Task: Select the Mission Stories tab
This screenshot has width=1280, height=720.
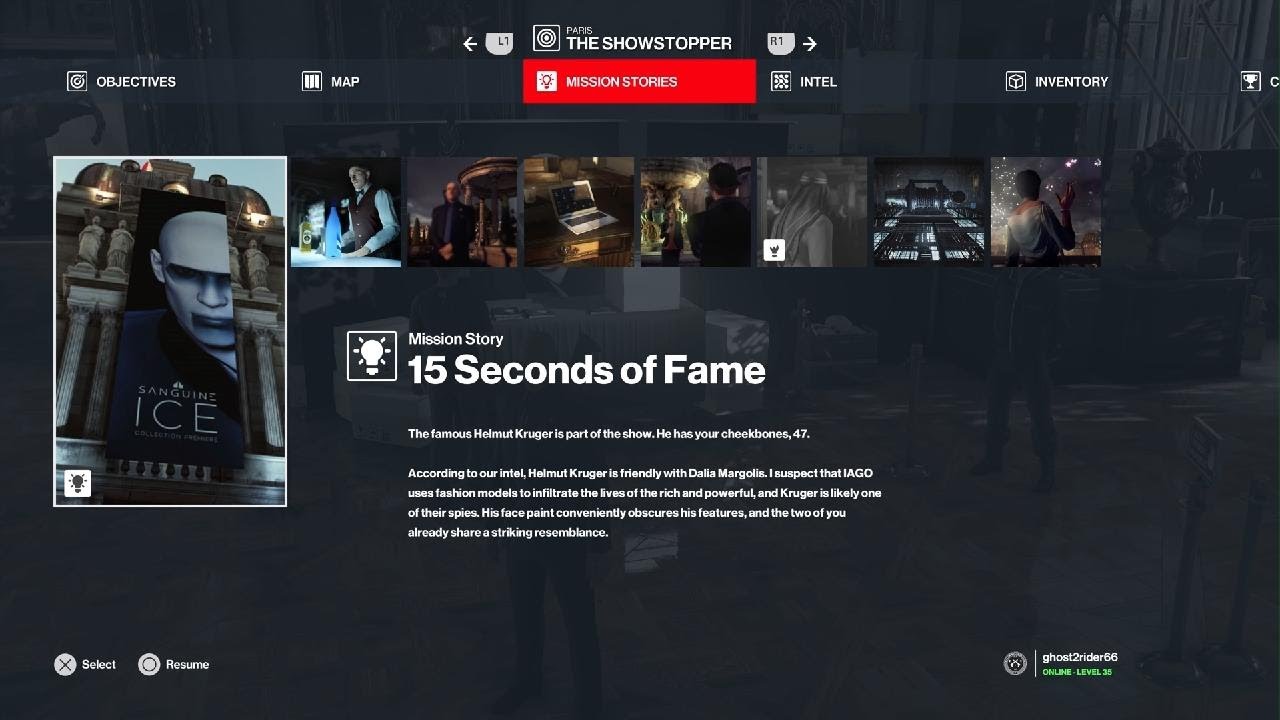Action: tap(639, 81)
